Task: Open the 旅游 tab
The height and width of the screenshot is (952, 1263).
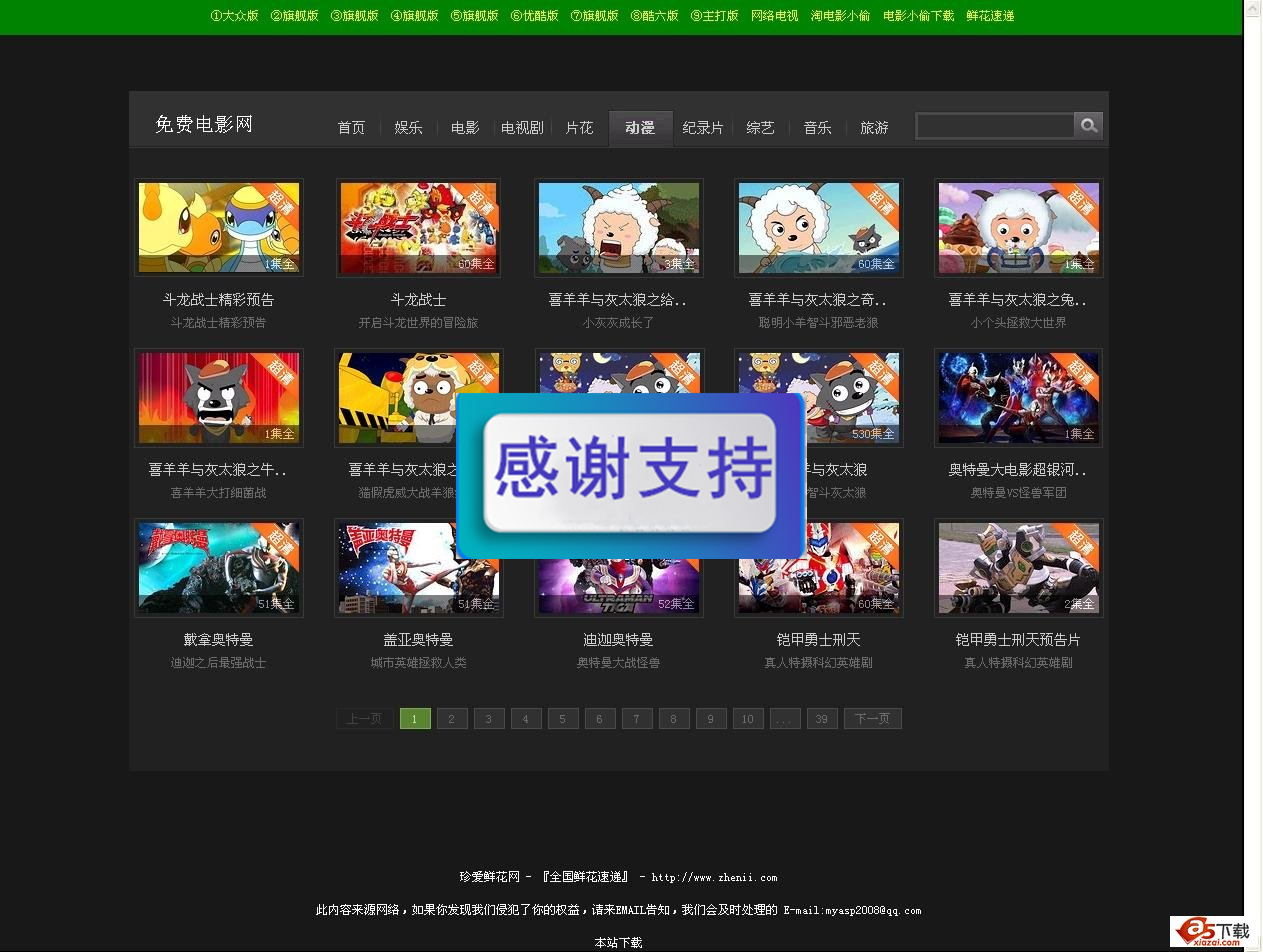Action: tap(874, 128)
